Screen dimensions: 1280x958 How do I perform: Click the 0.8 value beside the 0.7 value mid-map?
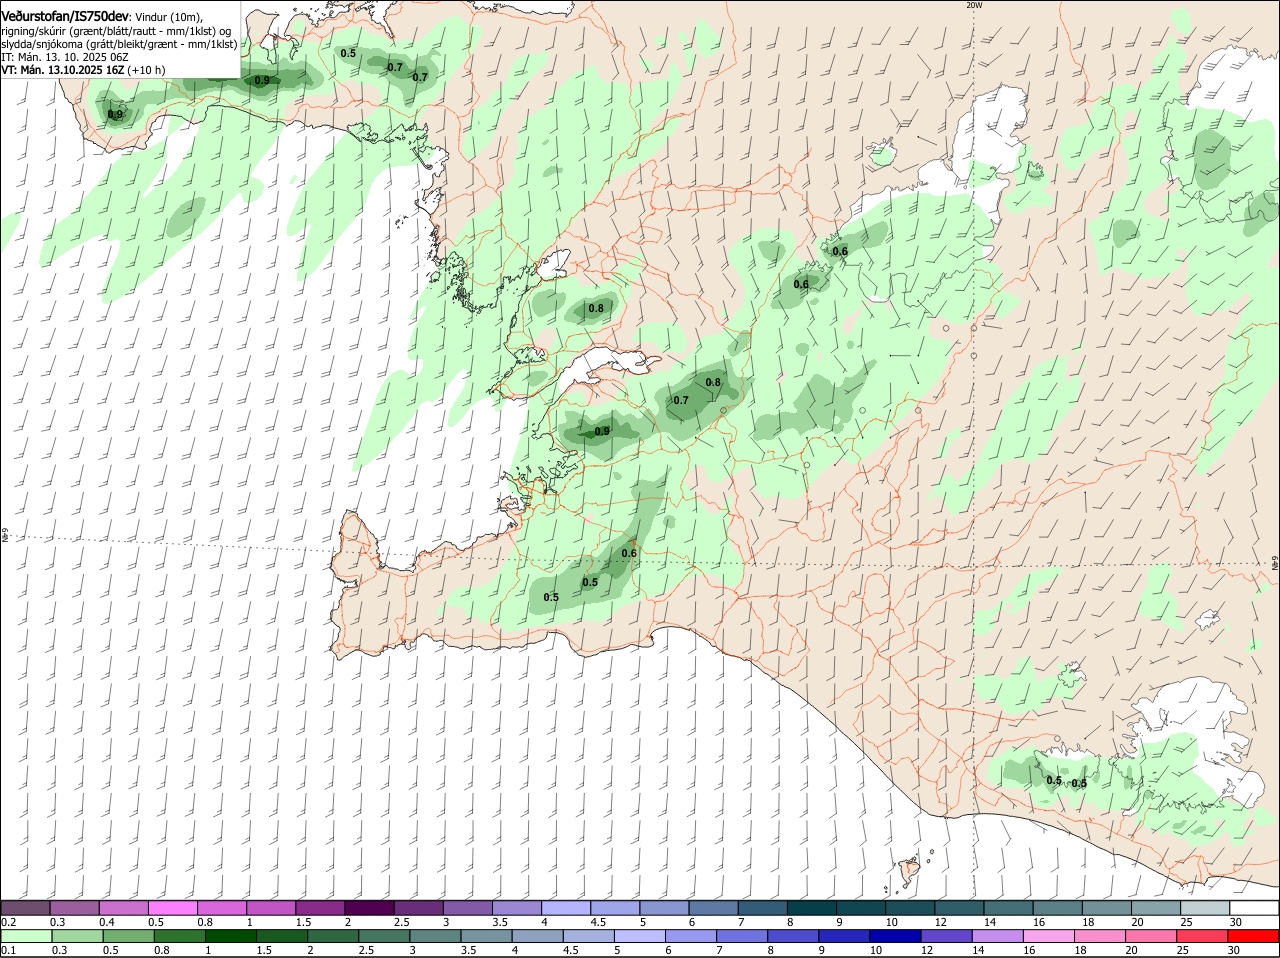(x=713, y=382)
